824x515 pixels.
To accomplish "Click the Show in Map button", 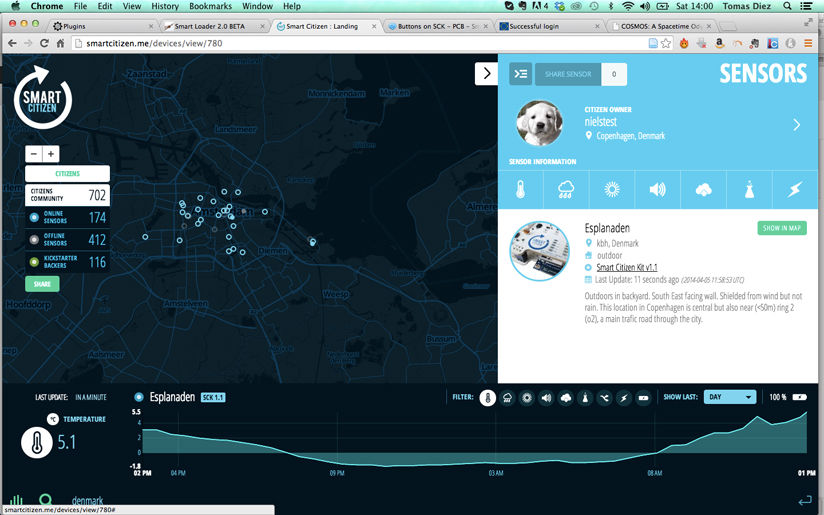I will pos(781,228).
